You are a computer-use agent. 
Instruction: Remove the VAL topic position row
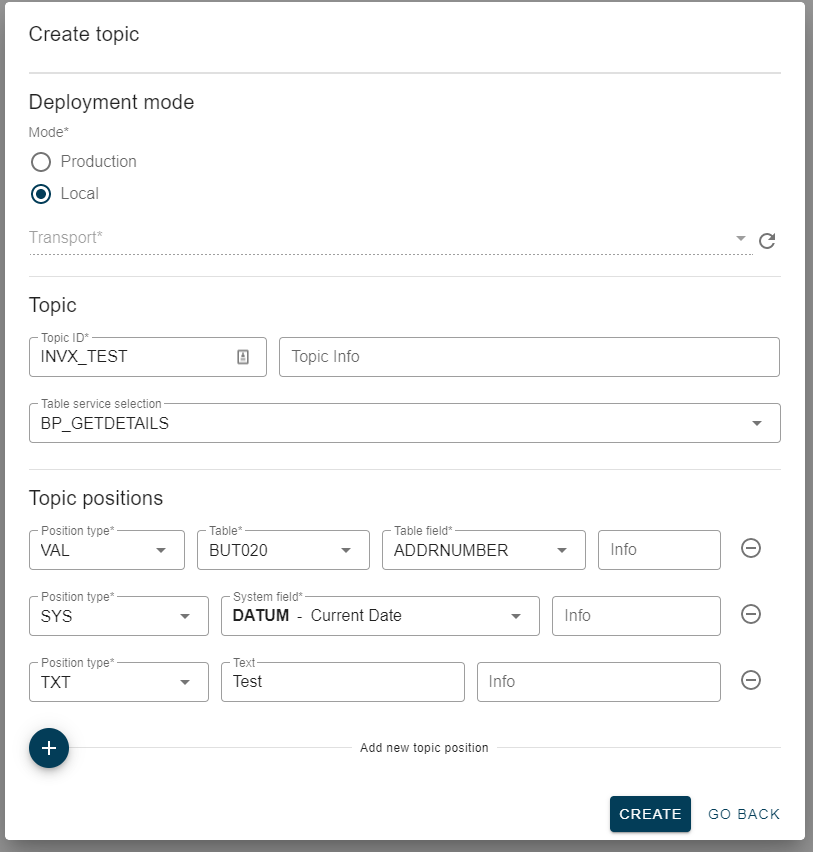(x=751, y=548)
